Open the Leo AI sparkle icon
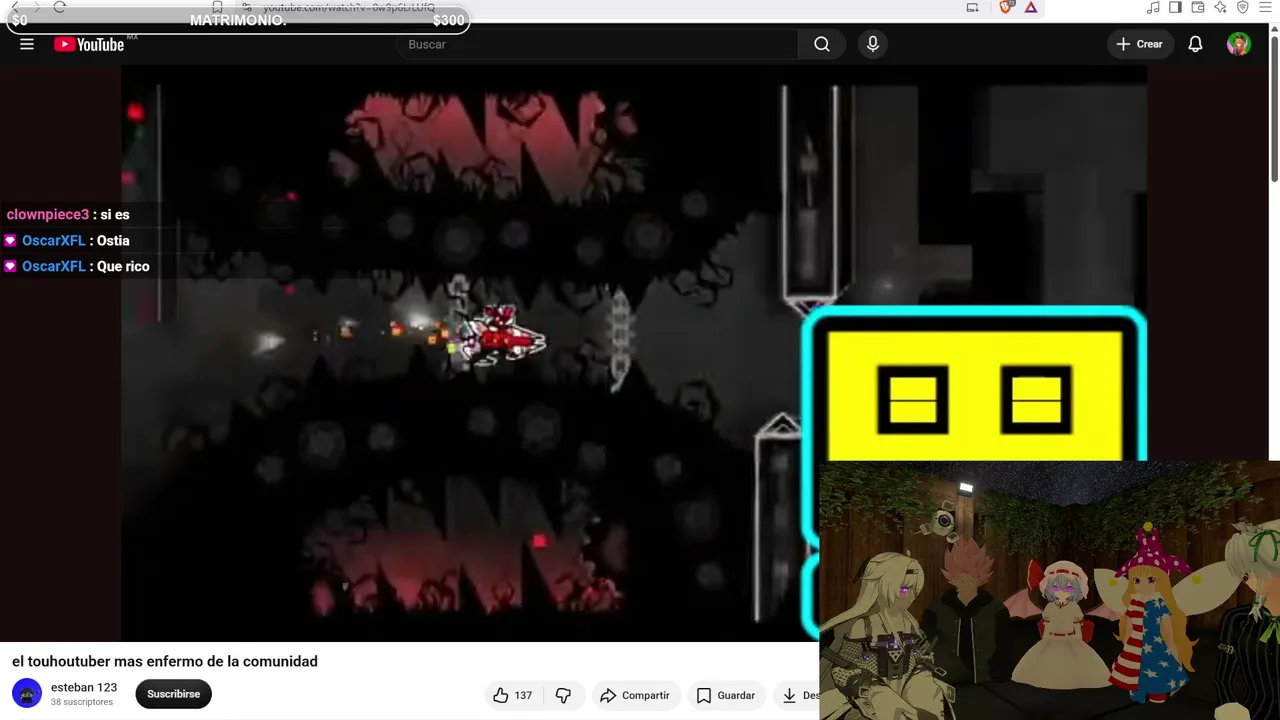 pos(1220,7)
